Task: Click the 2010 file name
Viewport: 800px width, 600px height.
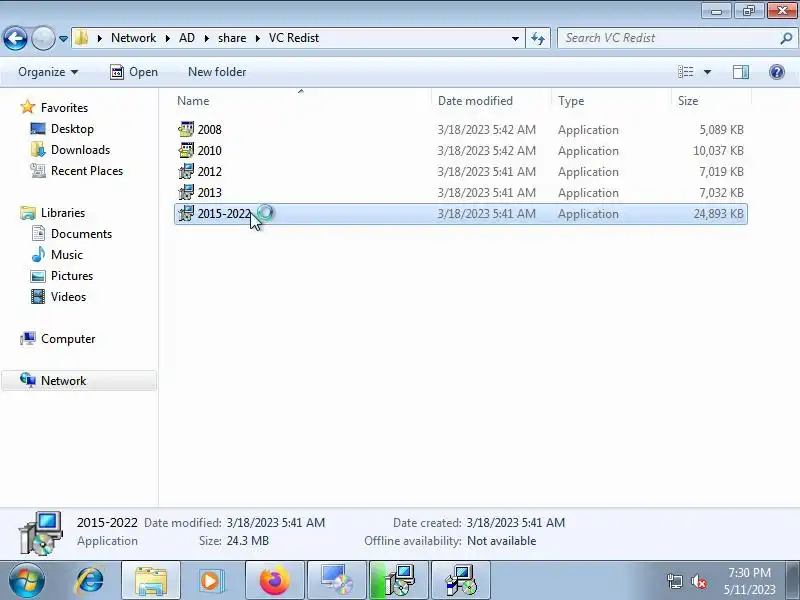Action: [210, 151]
